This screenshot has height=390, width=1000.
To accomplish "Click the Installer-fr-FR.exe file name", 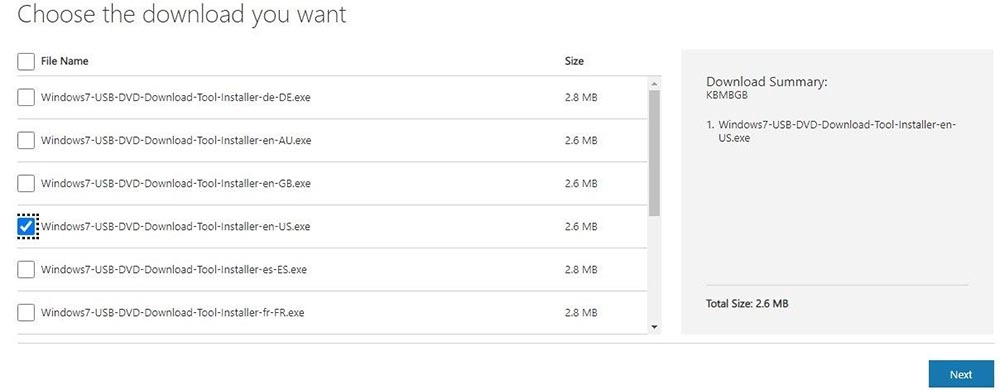I will [173, 313].
